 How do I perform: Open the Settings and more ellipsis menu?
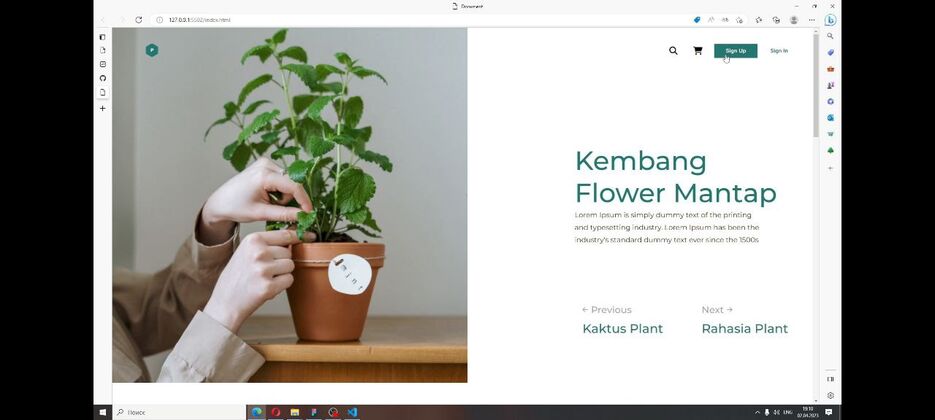click(812, 20)
